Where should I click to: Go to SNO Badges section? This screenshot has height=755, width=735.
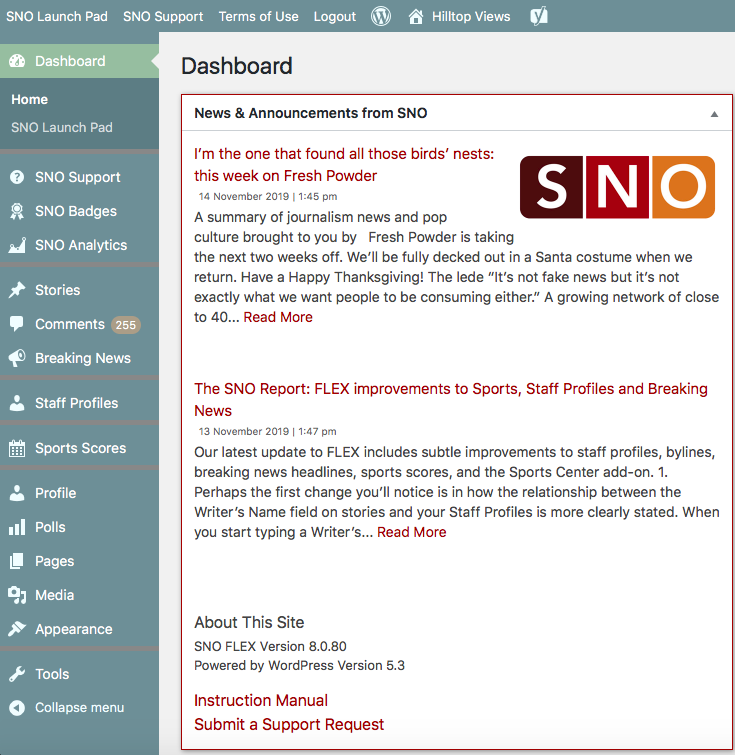pos(76,211)
